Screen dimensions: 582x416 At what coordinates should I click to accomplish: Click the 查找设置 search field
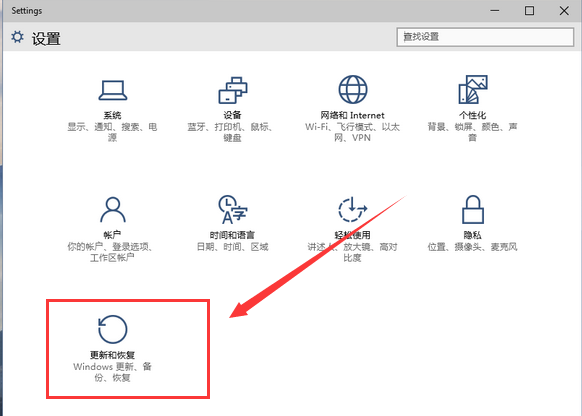(485, 37)
